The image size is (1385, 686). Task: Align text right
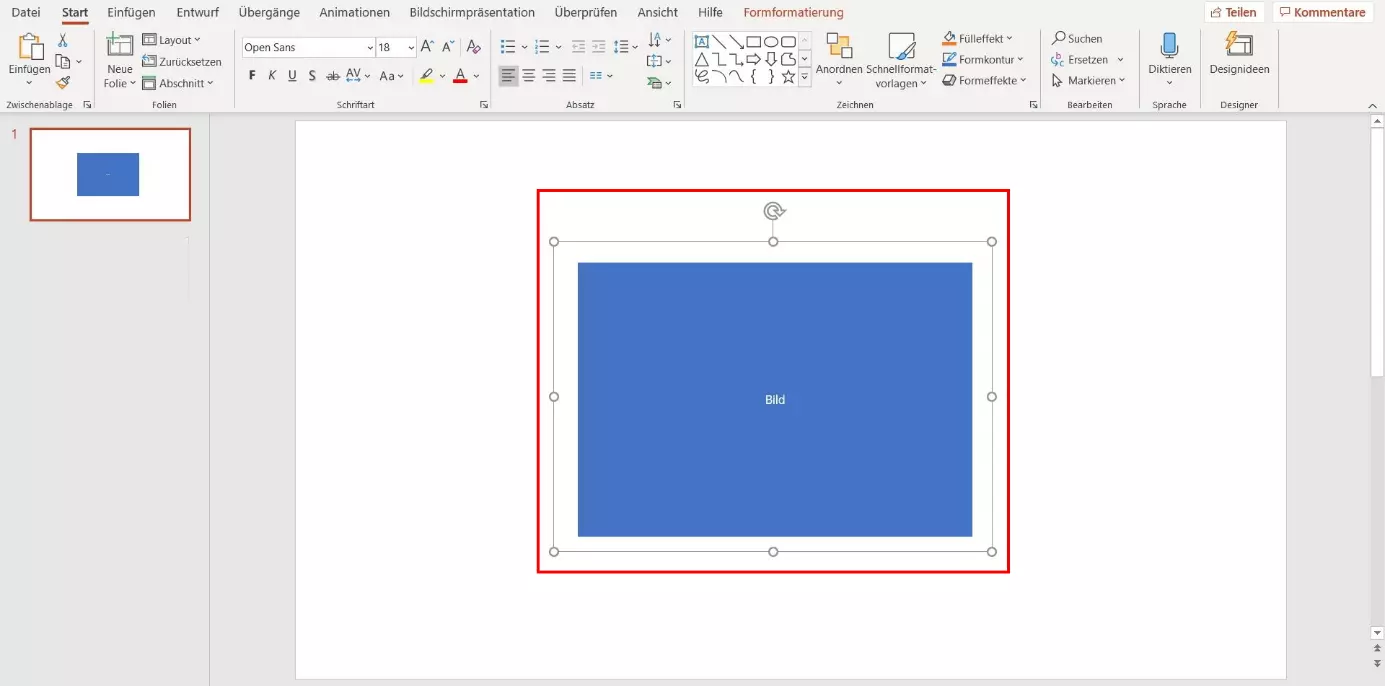(549, 76)
